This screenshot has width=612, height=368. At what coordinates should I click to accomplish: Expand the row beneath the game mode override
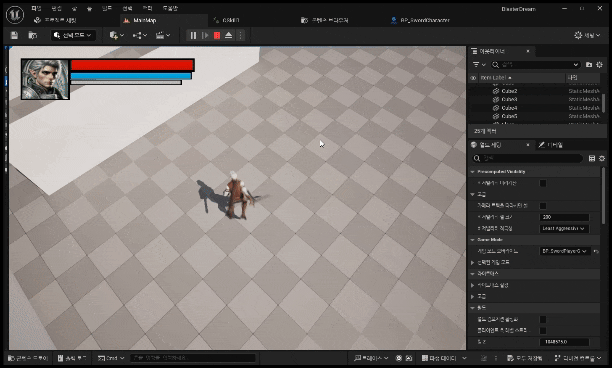[472, 262]
